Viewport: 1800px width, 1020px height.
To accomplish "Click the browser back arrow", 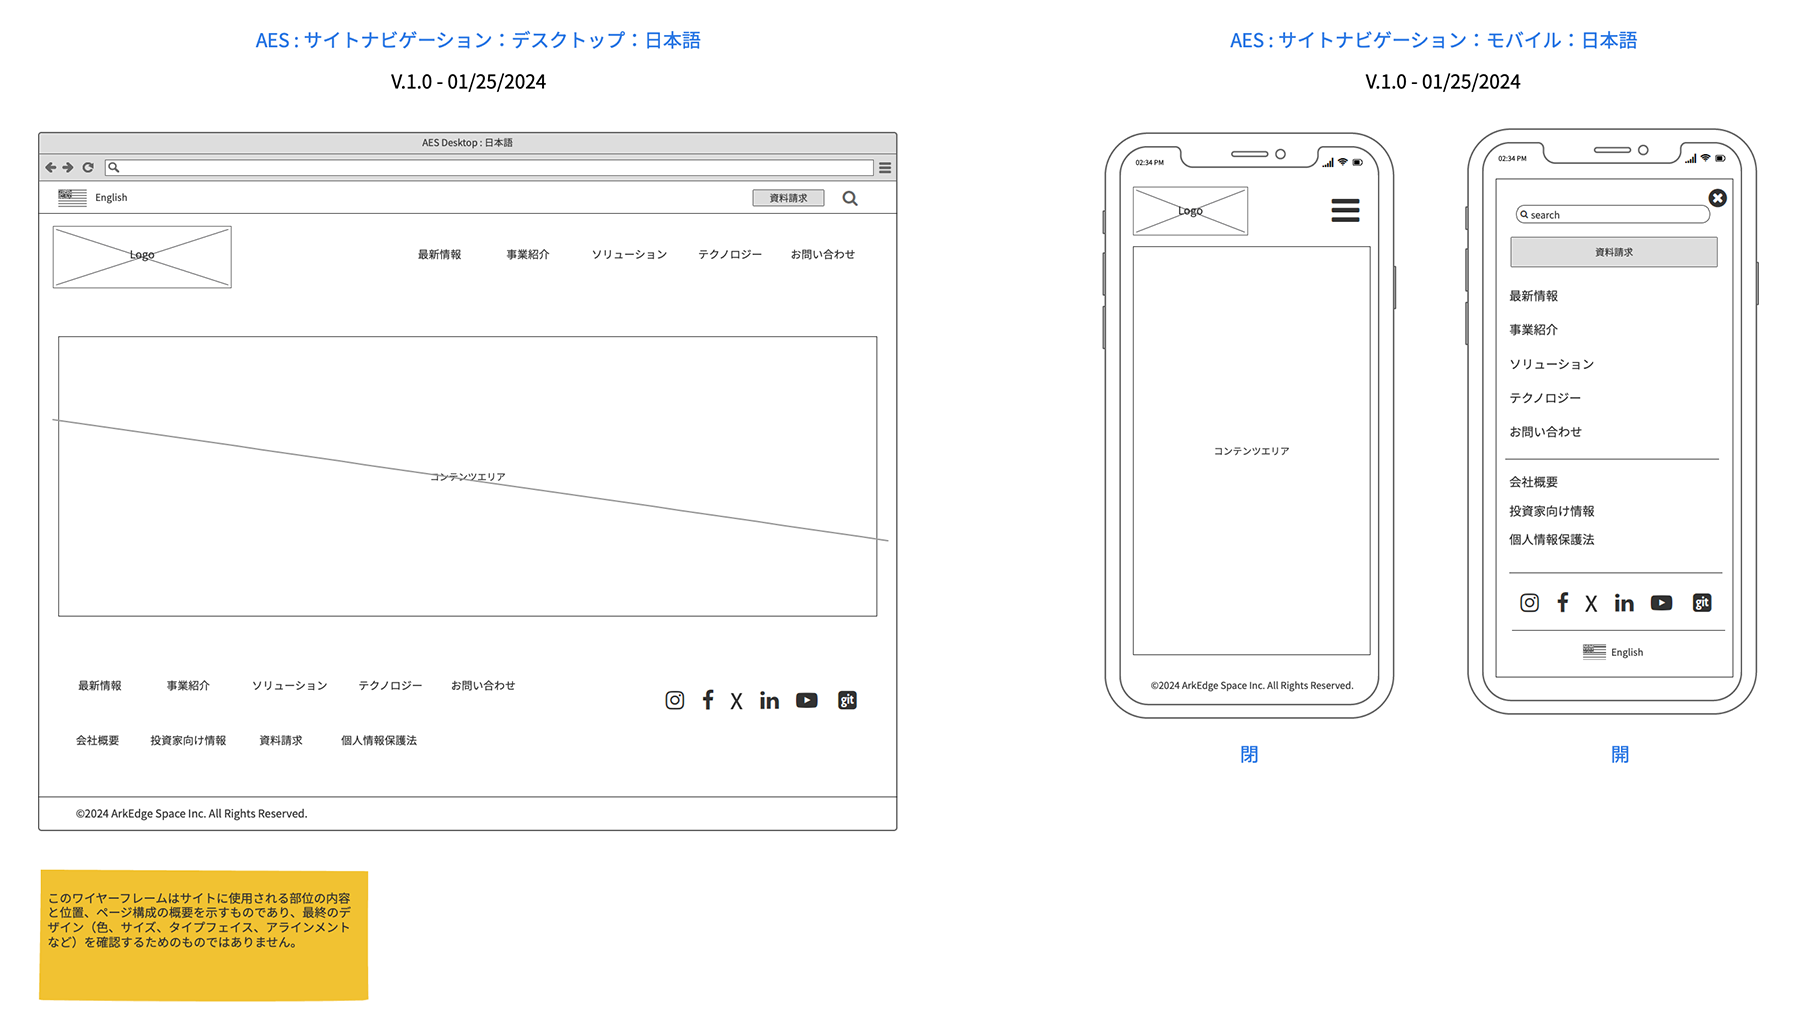I will (50, 167).
